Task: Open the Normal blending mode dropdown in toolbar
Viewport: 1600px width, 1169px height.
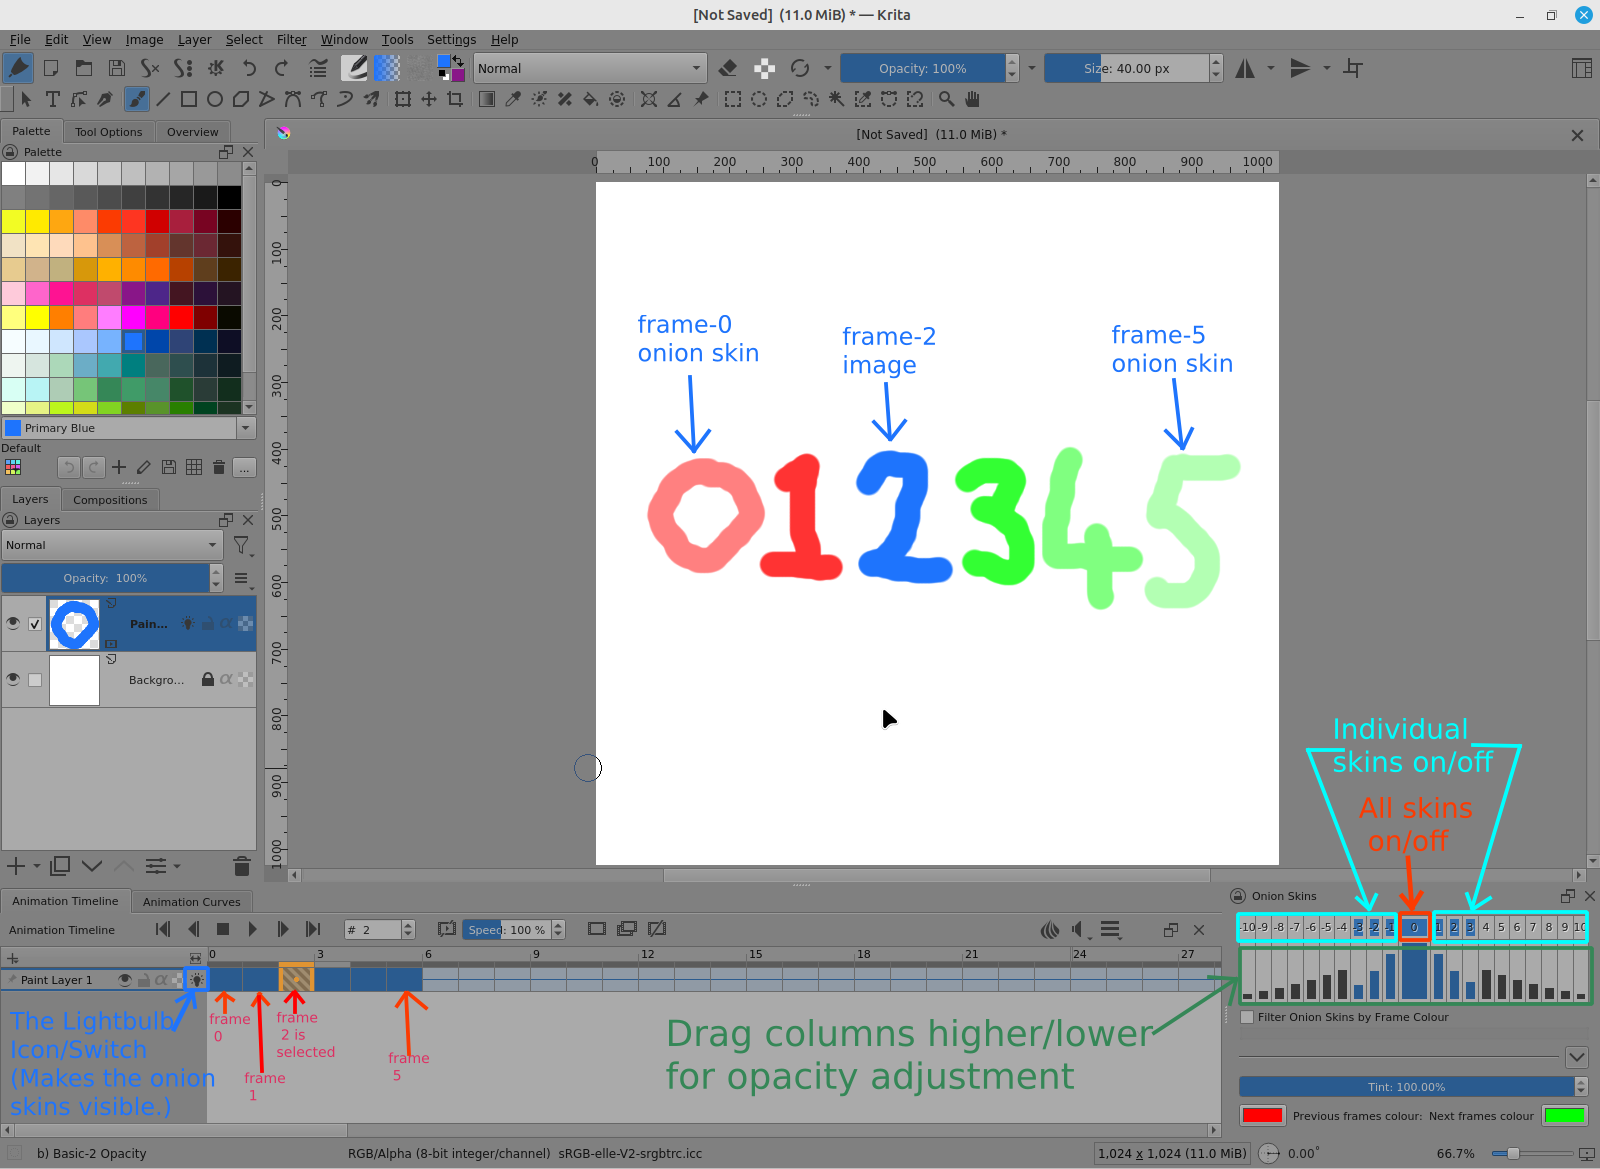Action: pyautogui.click(x=588, y=68)
